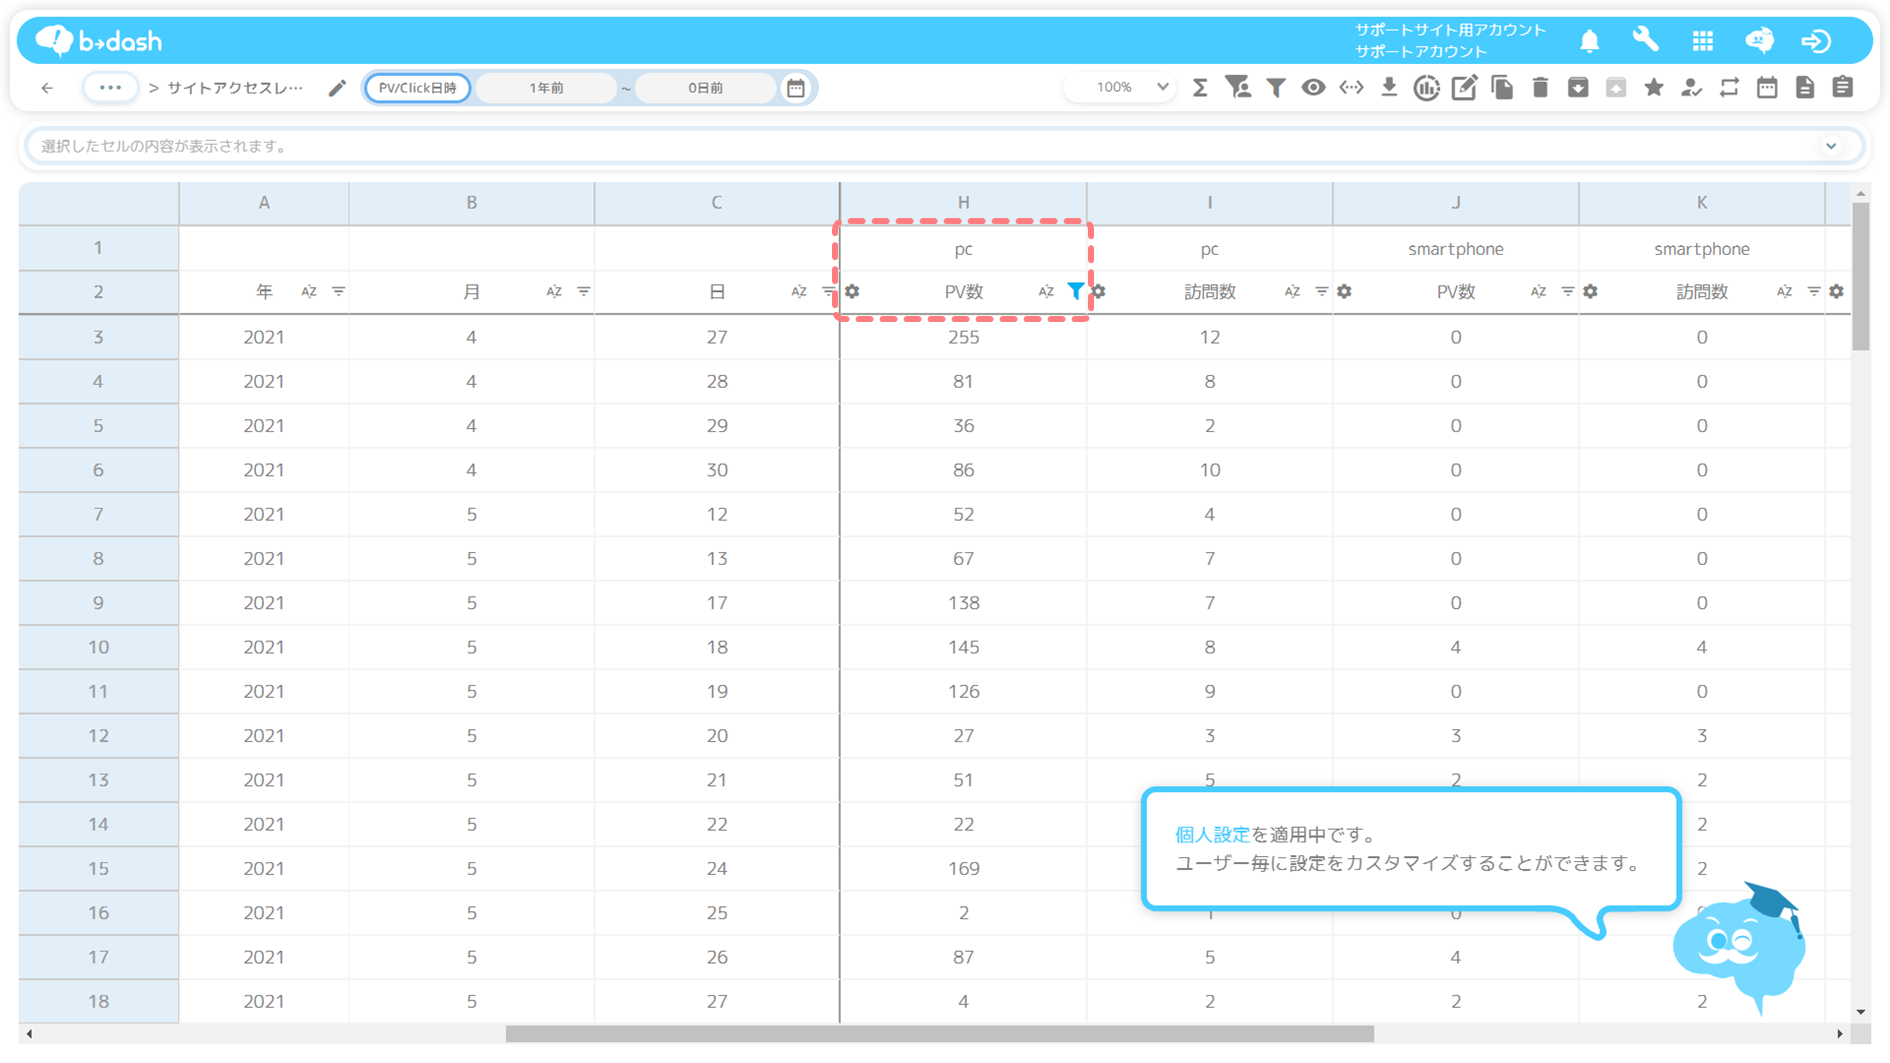Viewport: 1890px width, 1063px height.
Task: Click the column width arrows icon
Action: coord(1351,88)
